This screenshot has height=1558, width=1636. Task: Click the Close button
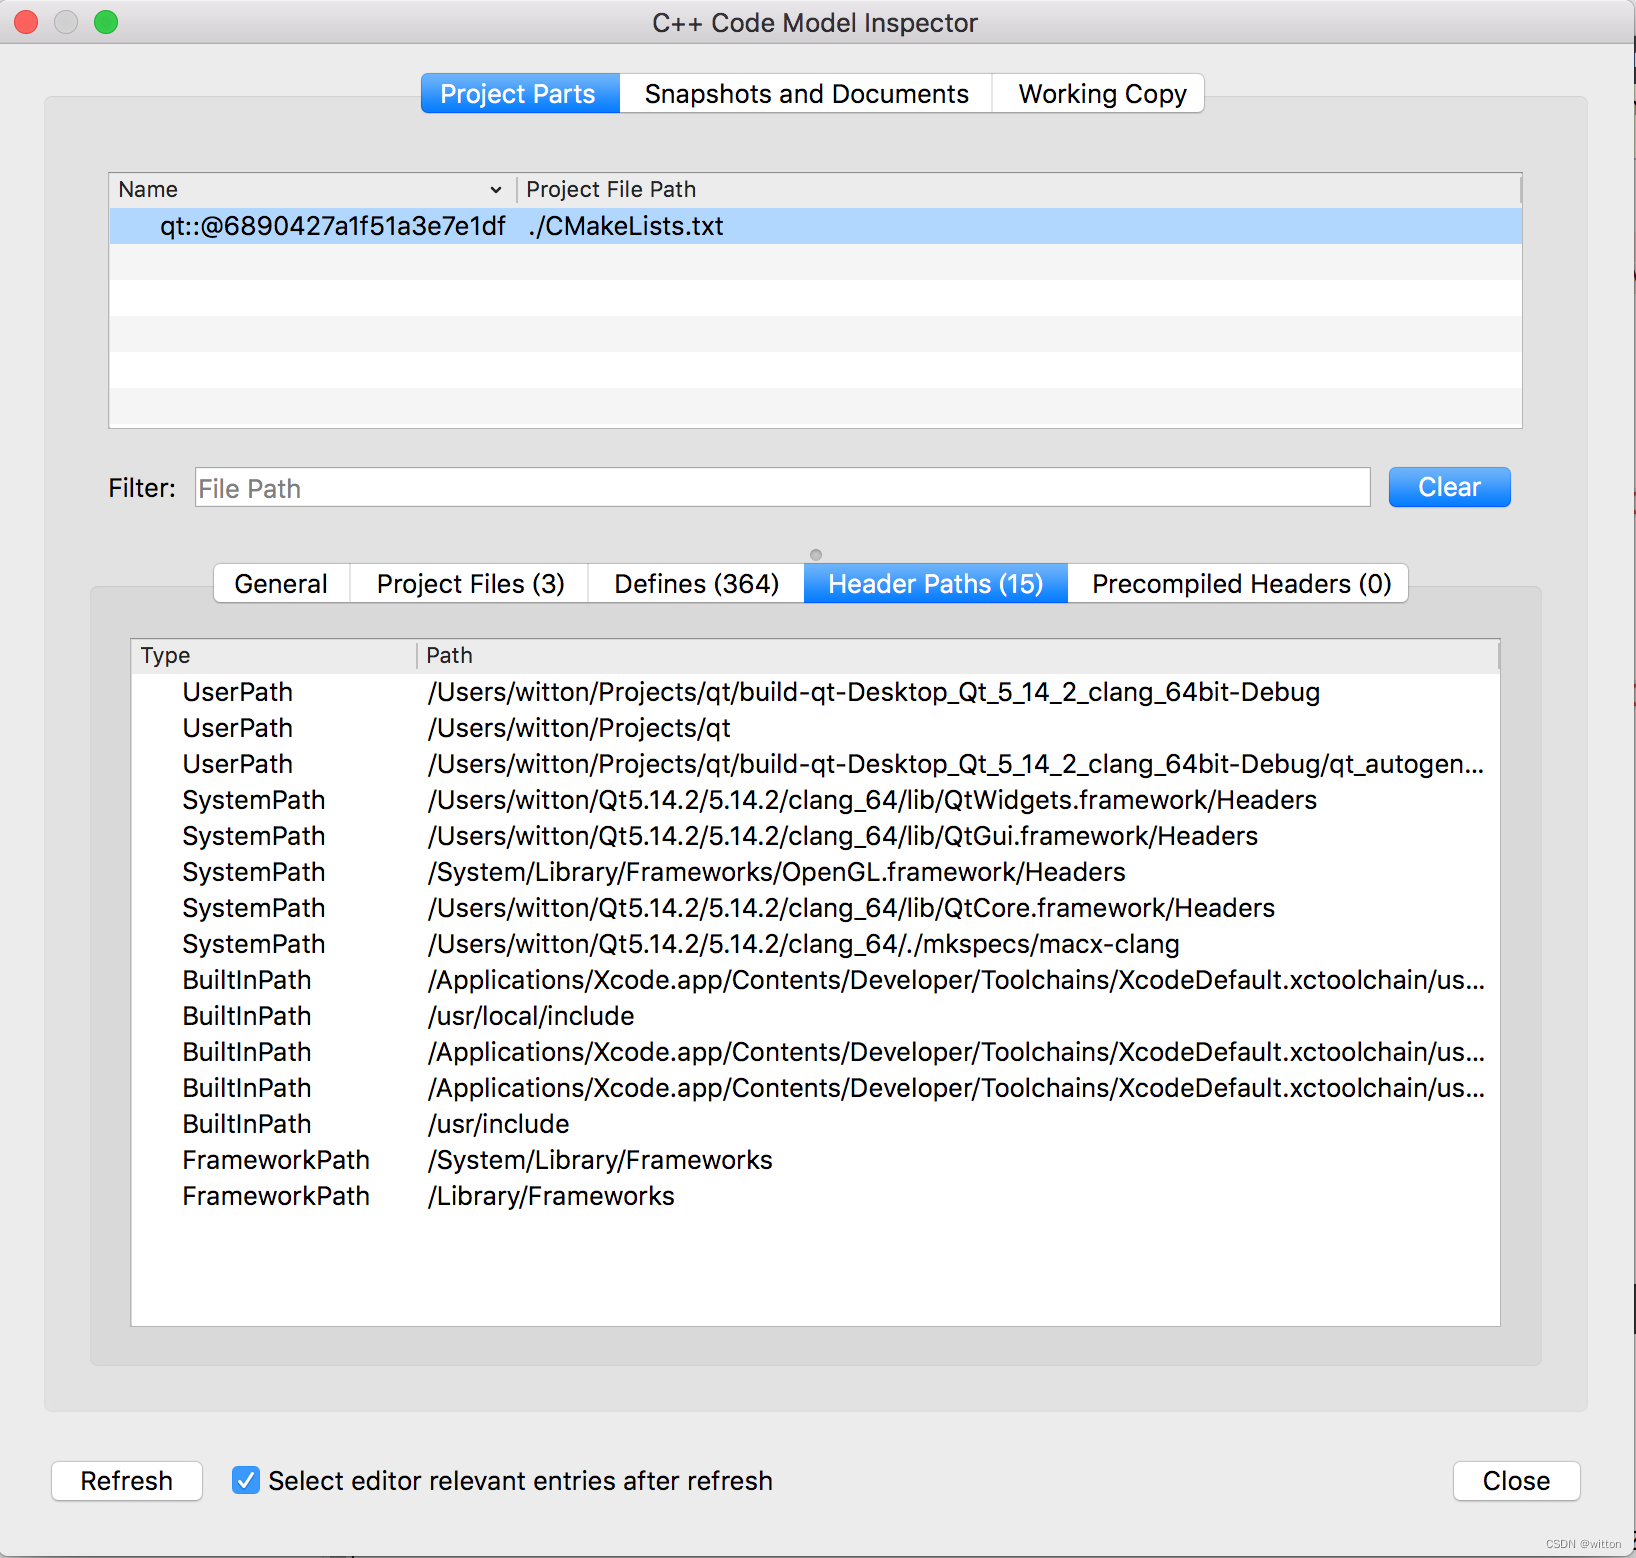coord(1515,1481)
